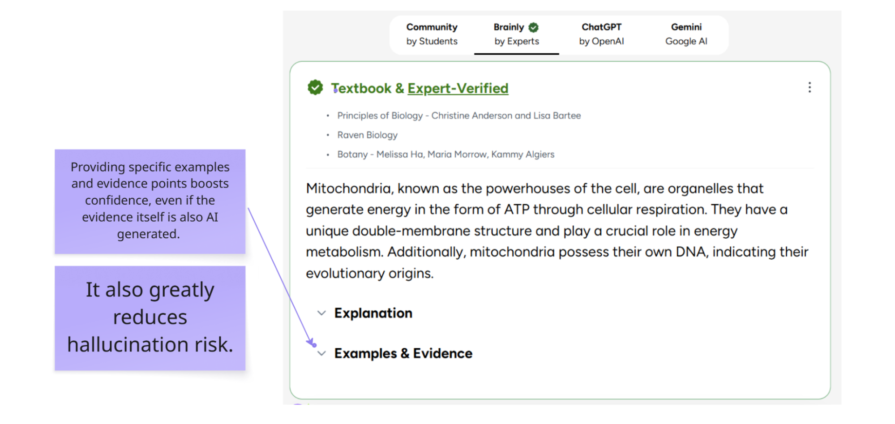Select the Raven Biology source entry
Viewport: 895px width, 424px height.
[x=367, y=135]
